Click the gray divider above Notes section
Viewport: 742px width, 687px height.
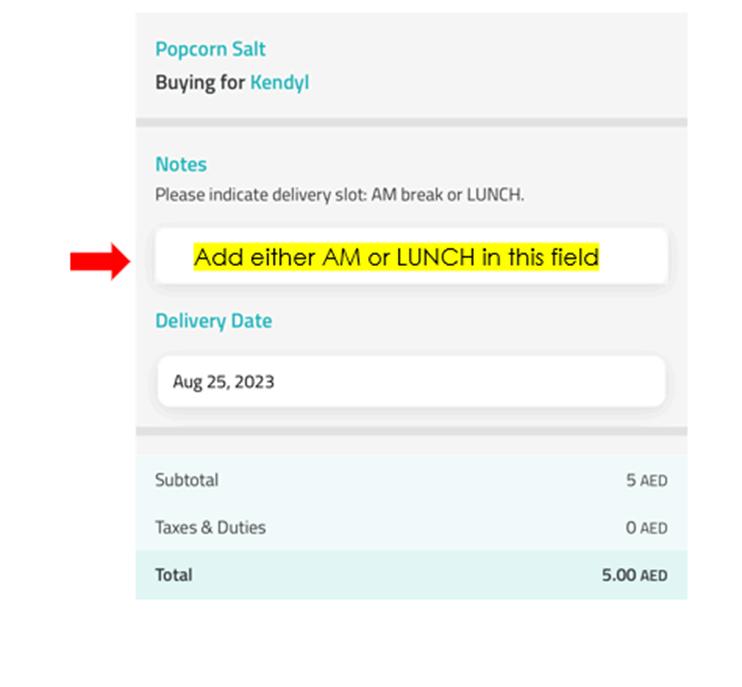click(x=411, y=122)
